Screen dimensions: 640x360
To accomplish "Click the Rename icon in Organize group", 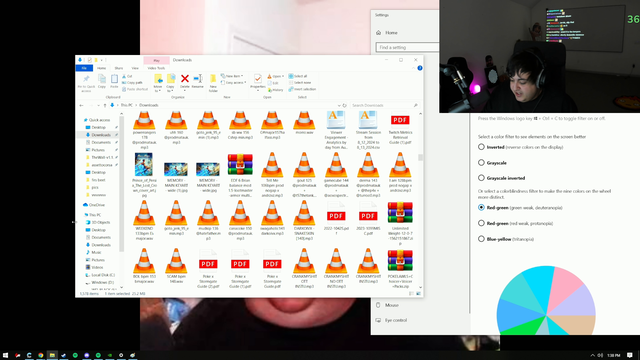I will tap(198, 78).
